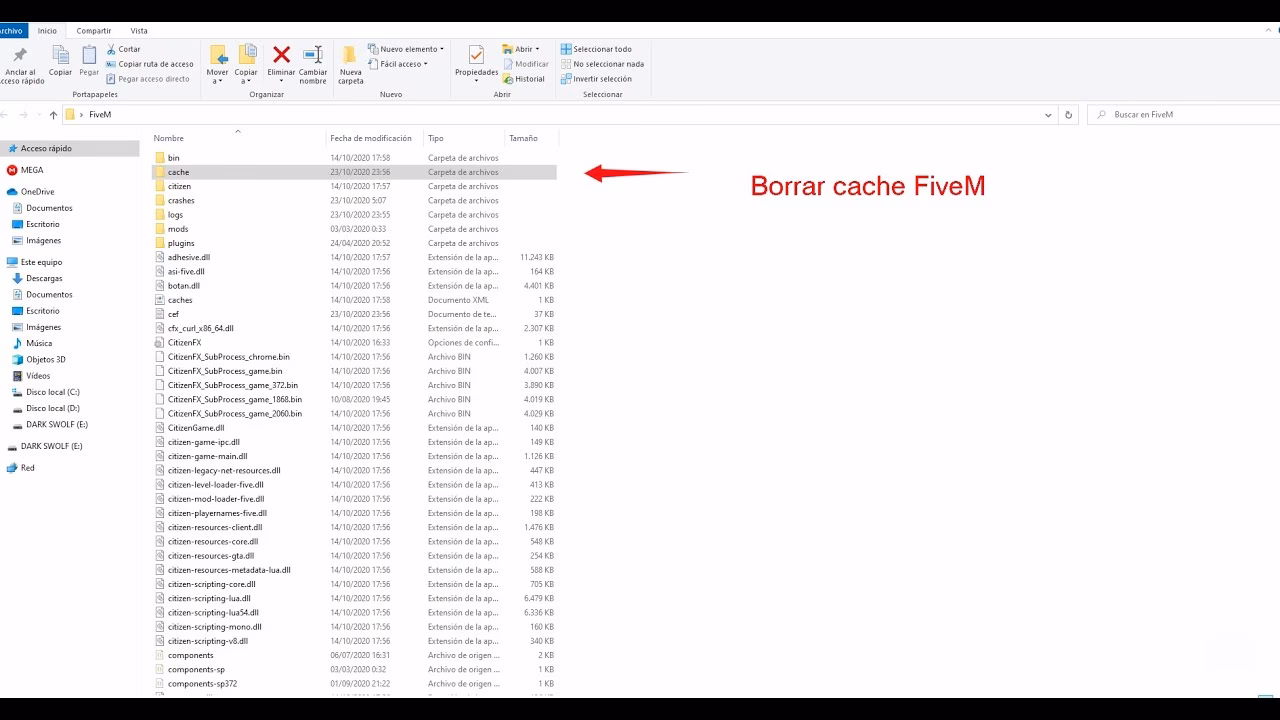Sort by Nombre column header

(169, 138)
